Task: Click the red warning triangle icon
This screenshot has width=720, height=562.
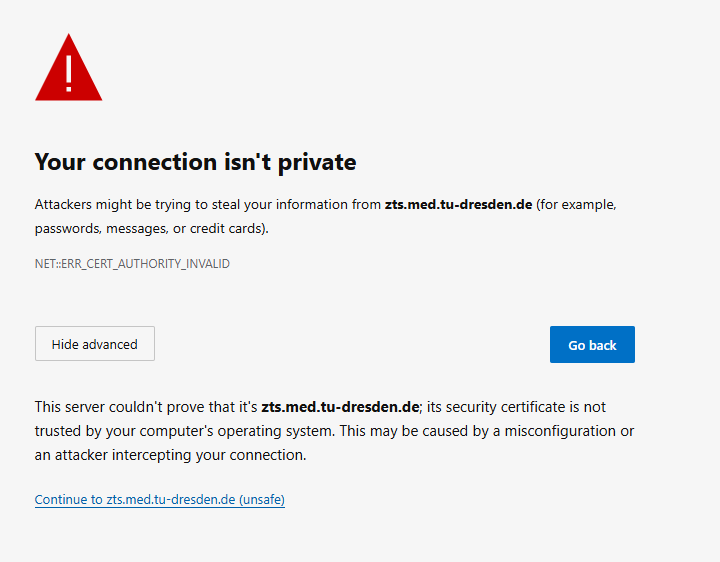Action: click(68, 70)
